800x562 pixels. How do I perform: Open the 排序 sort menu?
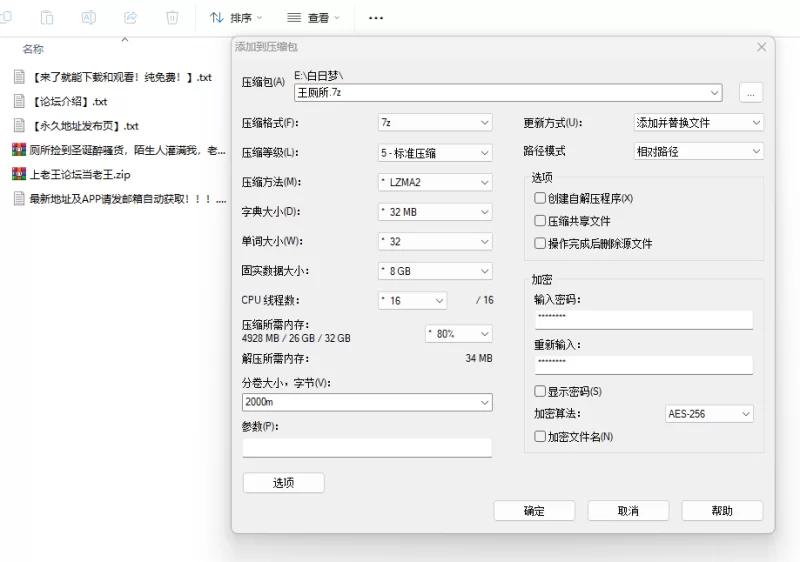[x=235, y=18]
